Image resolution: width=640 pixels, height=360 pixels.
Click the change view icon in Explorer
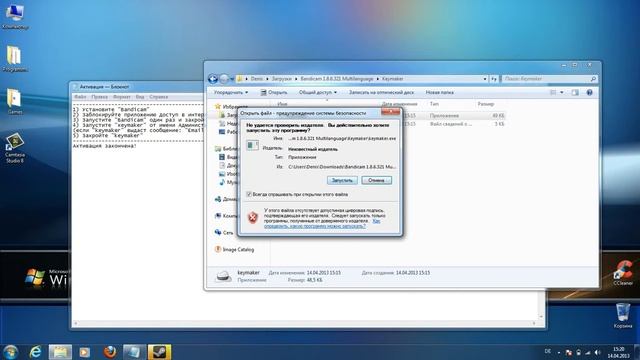click(553, 93)
